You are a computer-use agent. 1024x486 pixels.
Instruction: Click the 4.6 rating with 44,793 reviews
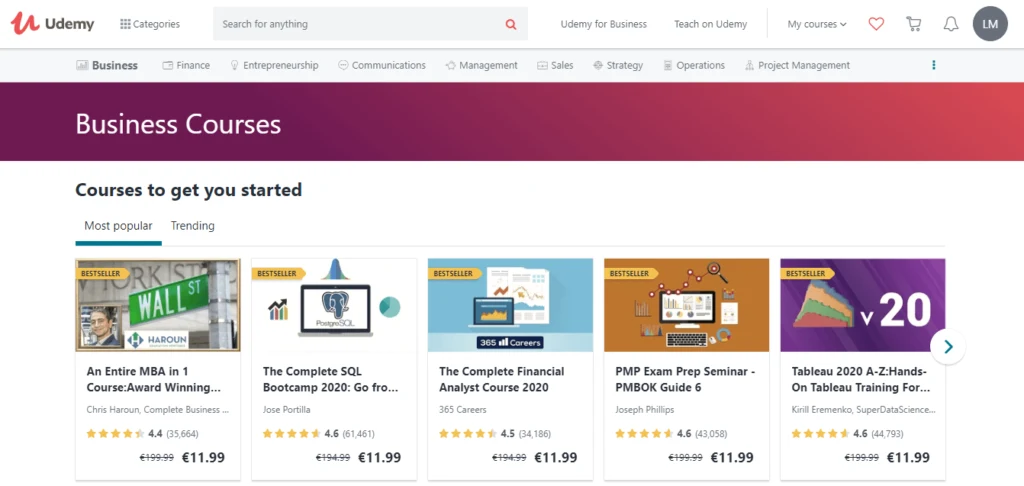(x=848, y=434)
